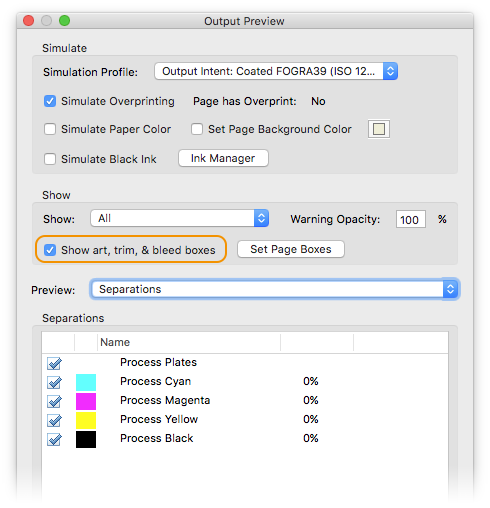Click the Process Black color swatch
The height and width of the screenshot is (508, 490).
[x=86, y=439]
